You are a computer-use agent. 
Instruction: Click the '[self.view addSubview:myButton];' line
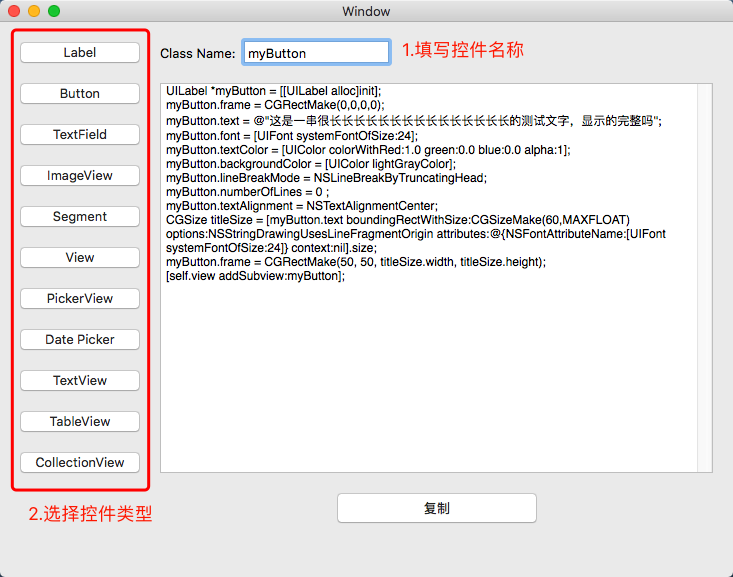(256, 276)
